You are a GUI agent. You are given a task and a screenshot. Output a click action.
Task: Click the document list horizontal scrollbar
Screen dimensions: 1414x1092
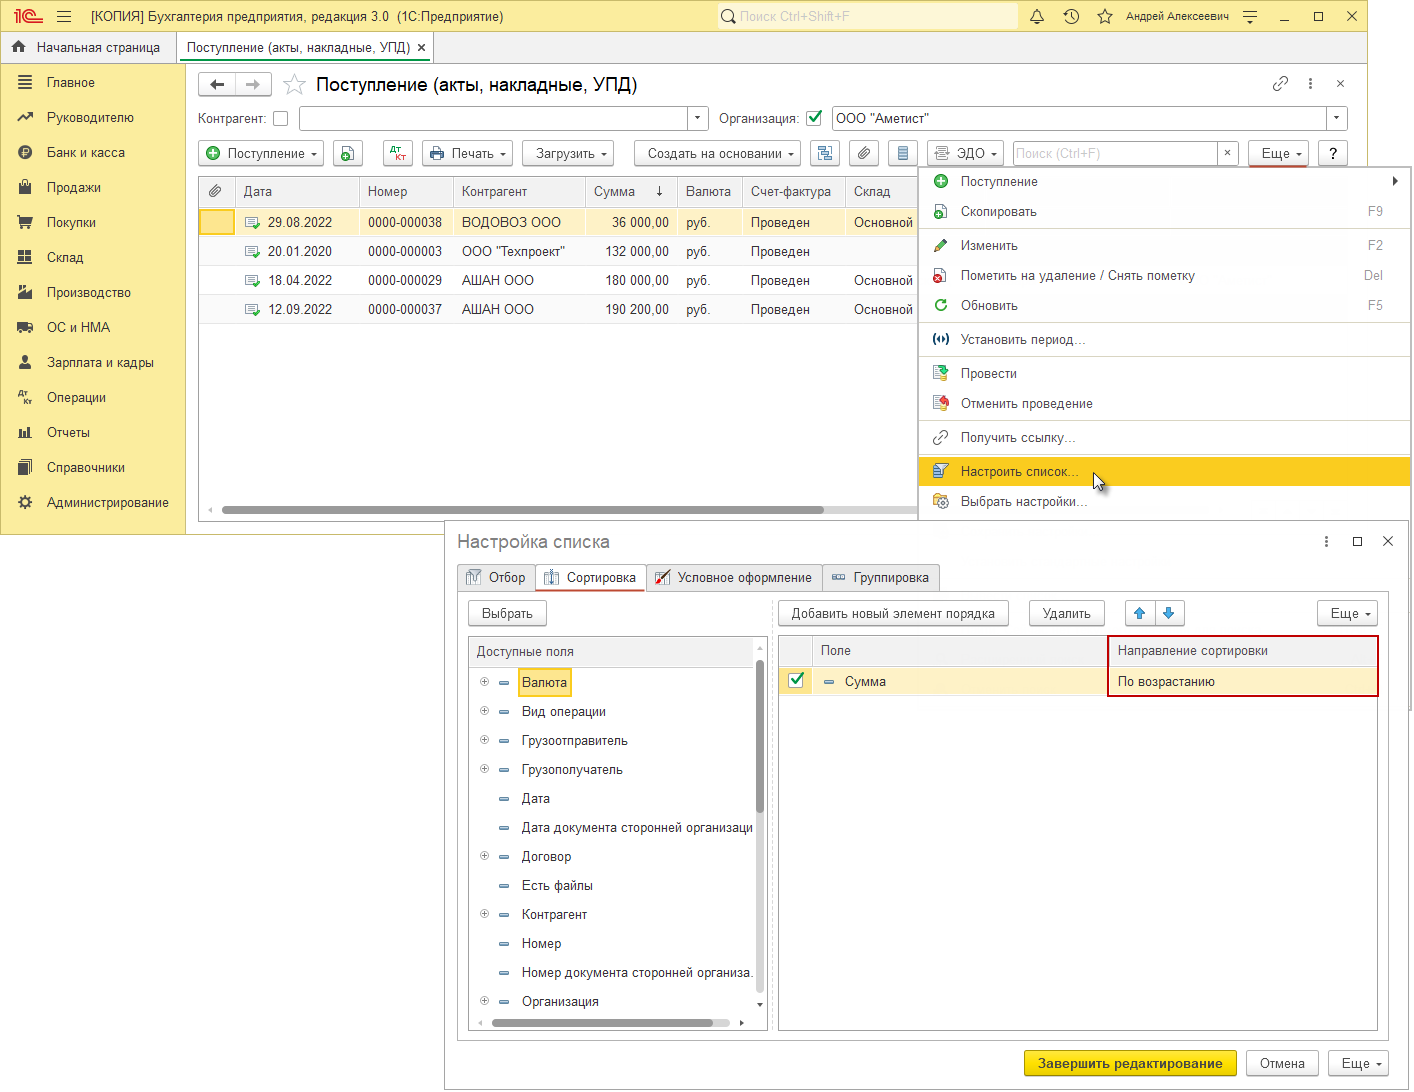tap(523, 510)
